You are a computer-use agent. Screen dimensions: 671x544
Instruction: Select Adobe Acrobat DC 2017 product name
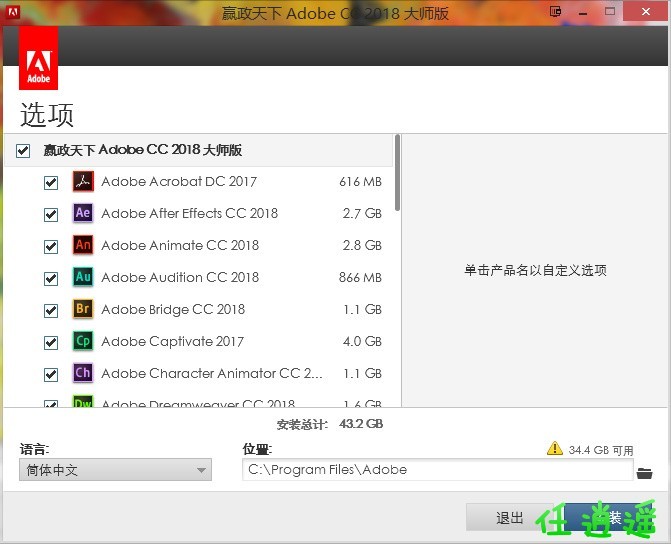179,181
